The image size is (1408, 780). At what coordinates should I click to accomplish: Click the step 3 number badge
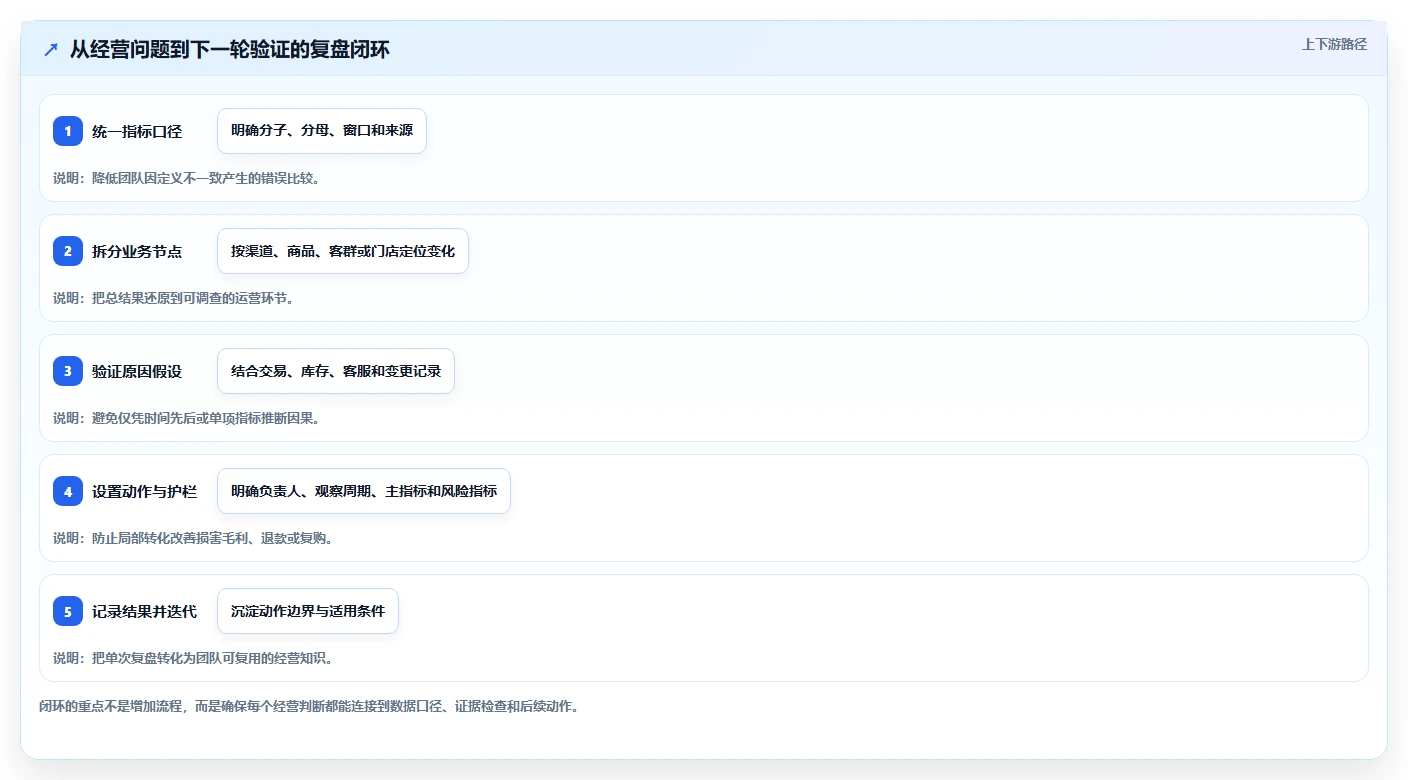point(68,371)
